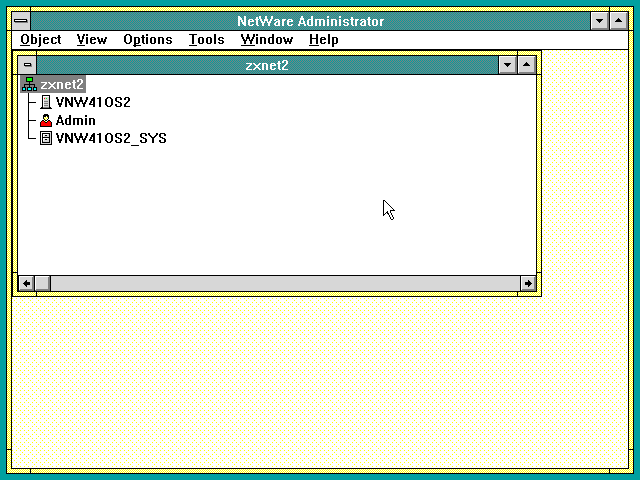Open the Options menu
The width and height of the screenshot is (640, 480).
tap(148, 40)
